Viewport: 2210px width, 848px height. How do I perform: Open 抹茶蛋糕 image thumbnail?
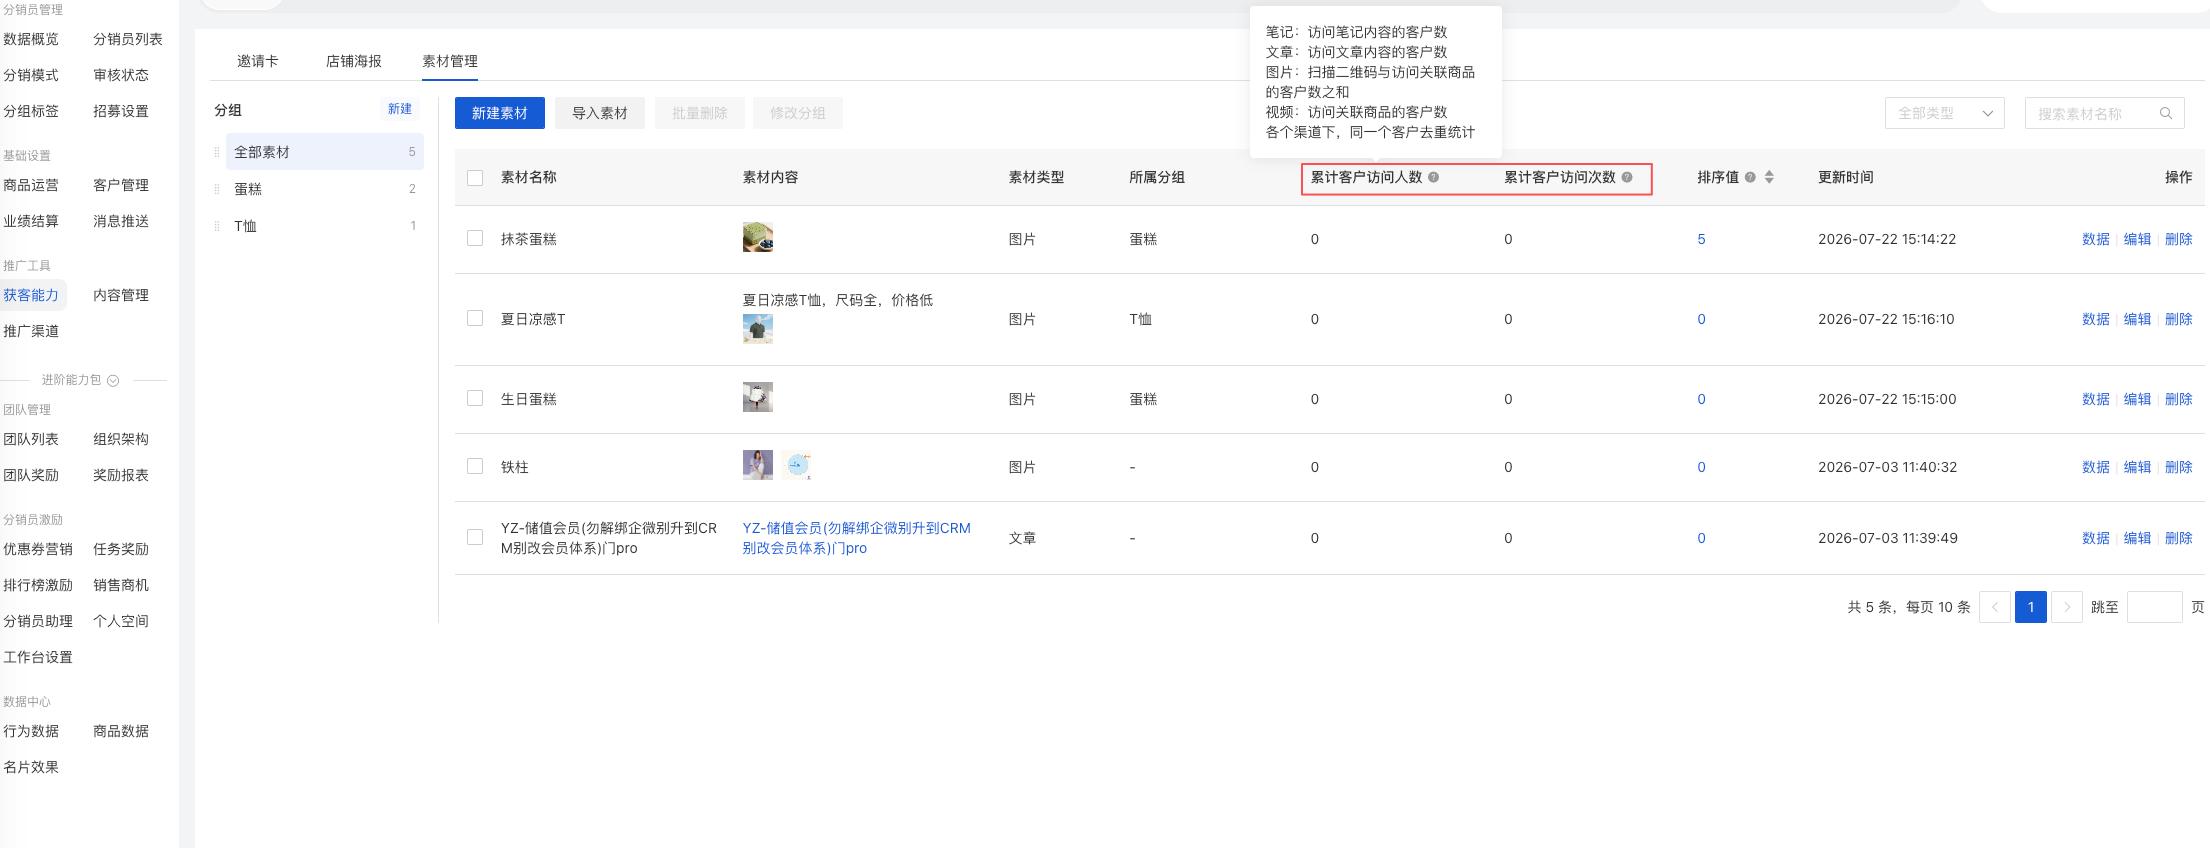758,237
